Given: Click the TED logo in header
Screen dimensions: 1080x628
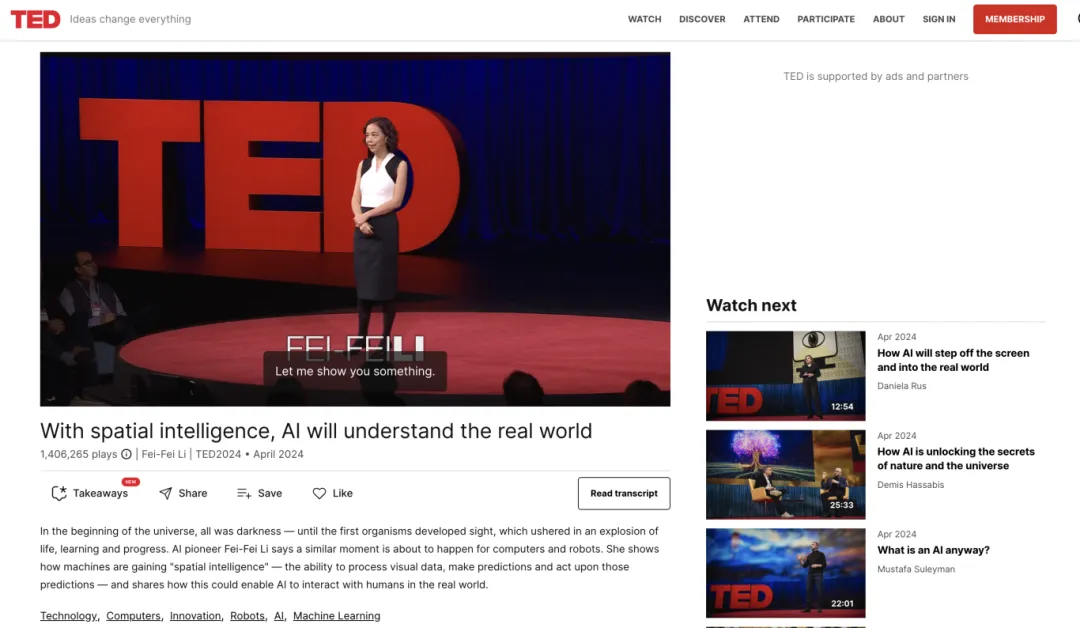Looking at the screenshot, I should pos(35,19).
